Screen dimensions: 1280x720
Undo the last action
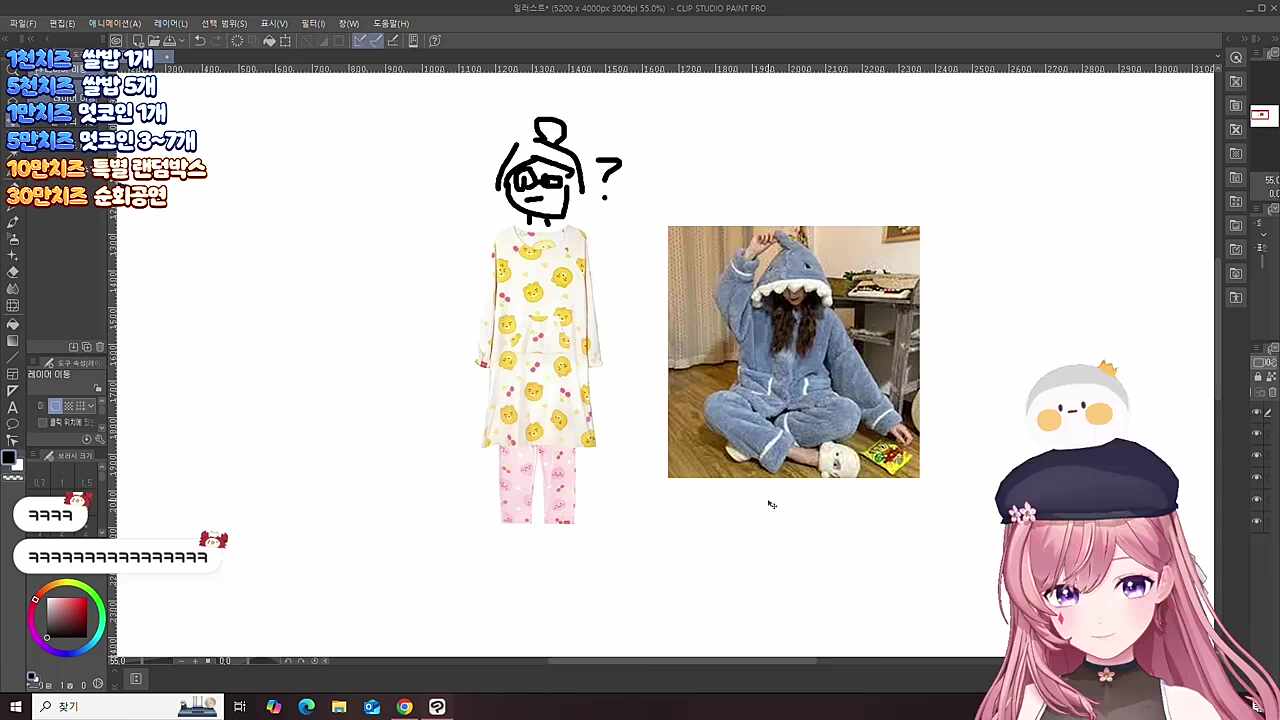tap(200, 41)
